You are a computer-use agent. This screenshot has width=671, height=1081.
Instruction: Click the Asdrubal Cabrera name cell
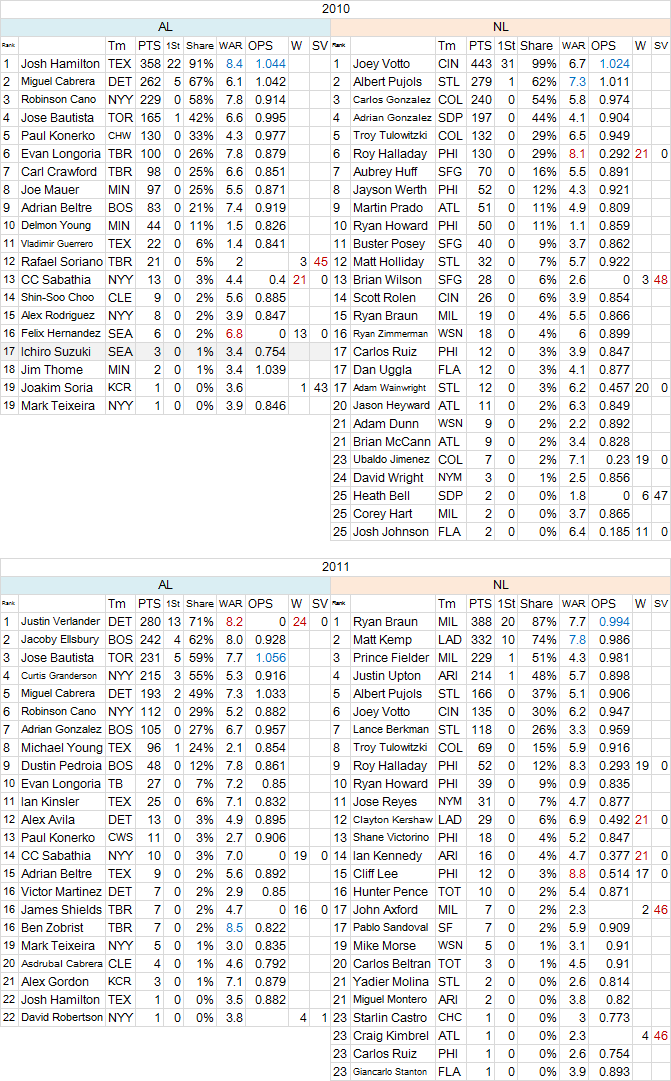coord(61,963)
